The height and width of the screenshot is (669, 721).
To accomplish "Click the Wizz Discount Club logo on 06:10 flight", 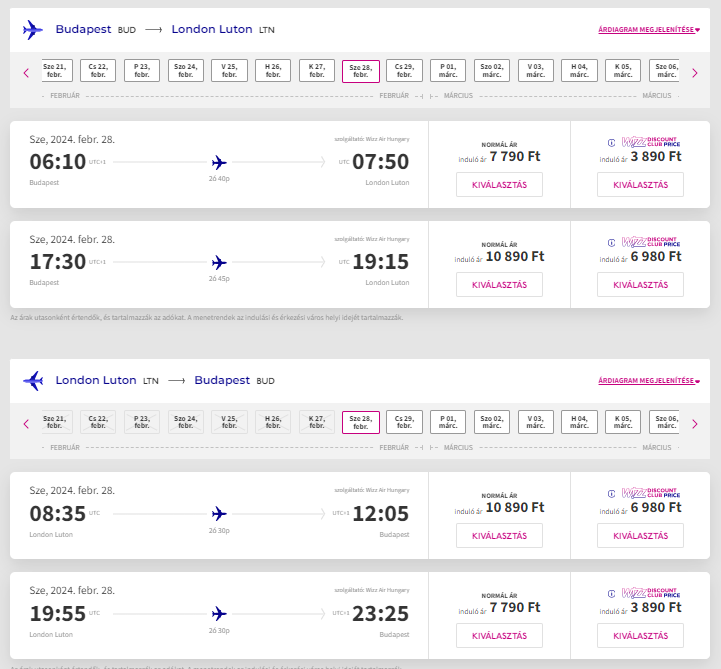I will tap(644, 142).
